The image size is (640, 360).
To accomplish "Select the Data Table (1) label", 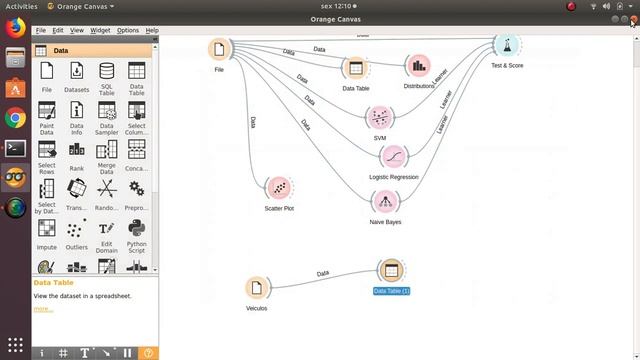I will 391,291.
